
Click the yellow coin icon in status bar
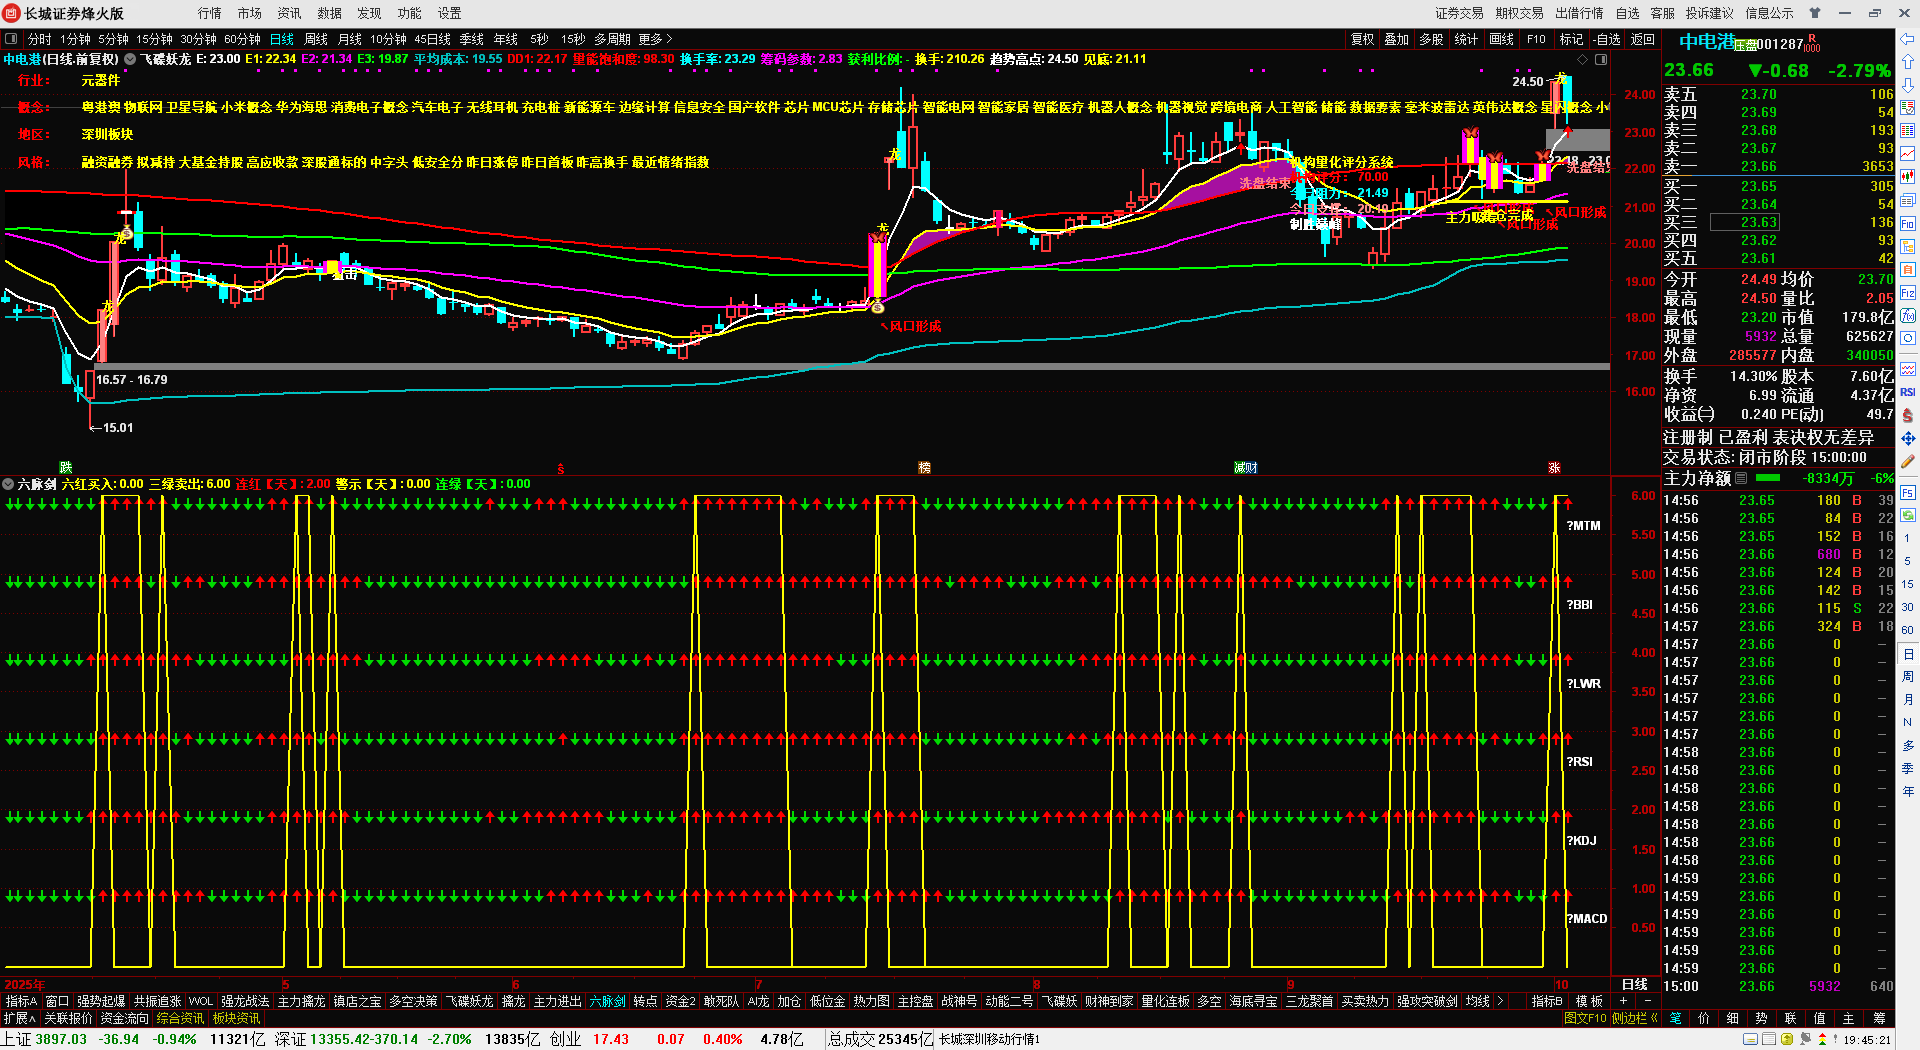coord(1787,1040)
